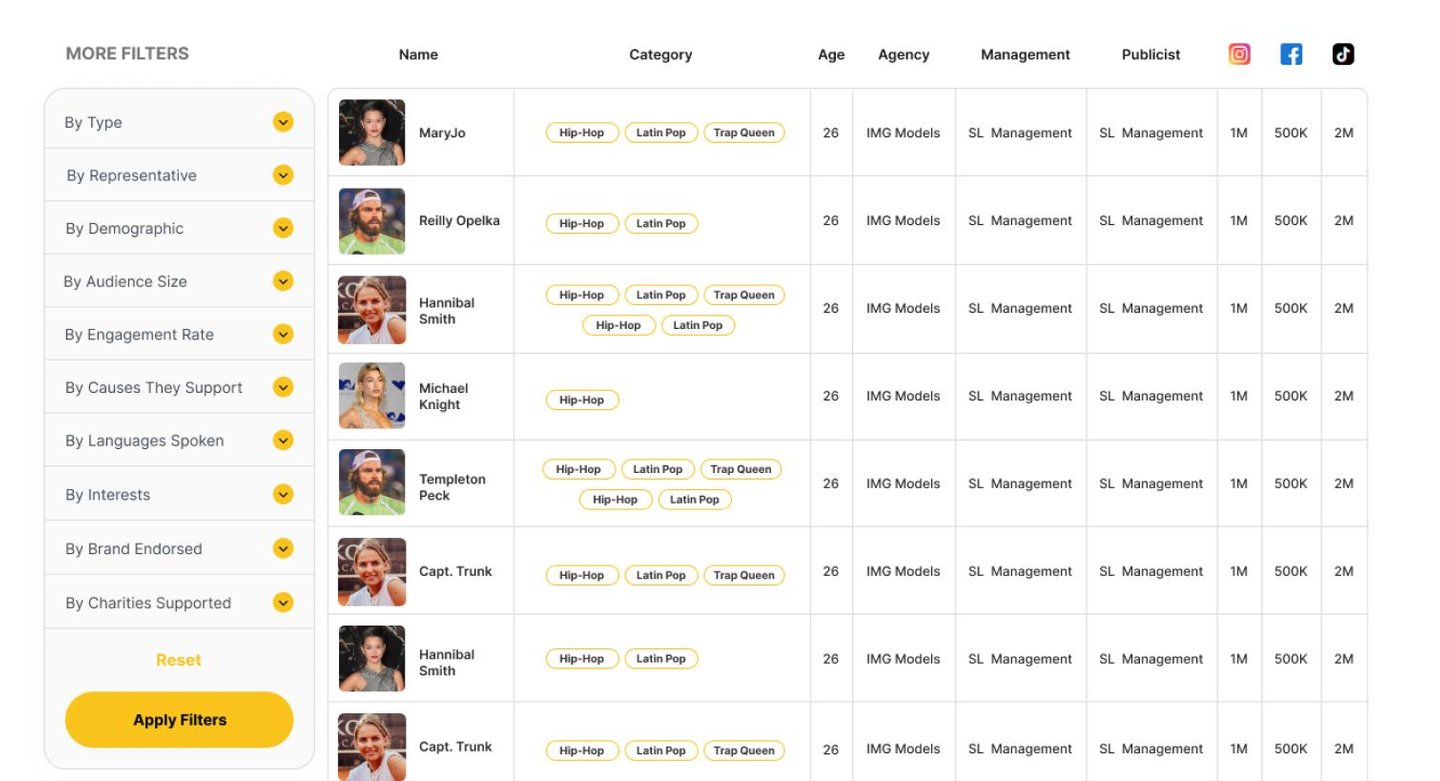Expand the By Type filter
Image resolution: width=1440 pixels, height=781 pixels.
(283, 122)
